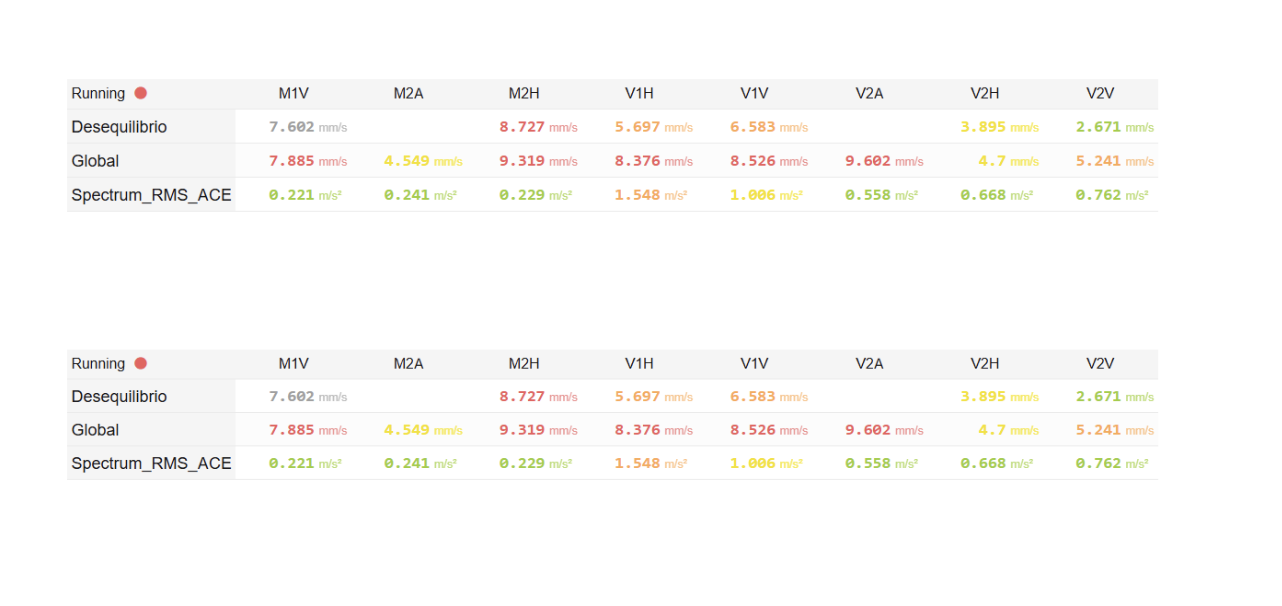The image size is (1282, 606).
Task: Click the 1.548 m/s² spectrum value in top table
Action: pyautogui.click(x=651, y=195)
